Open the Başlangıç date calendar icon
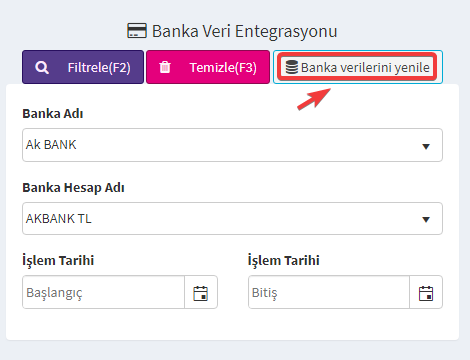This screenshot has height=360, width=470. tap(201, 293)
